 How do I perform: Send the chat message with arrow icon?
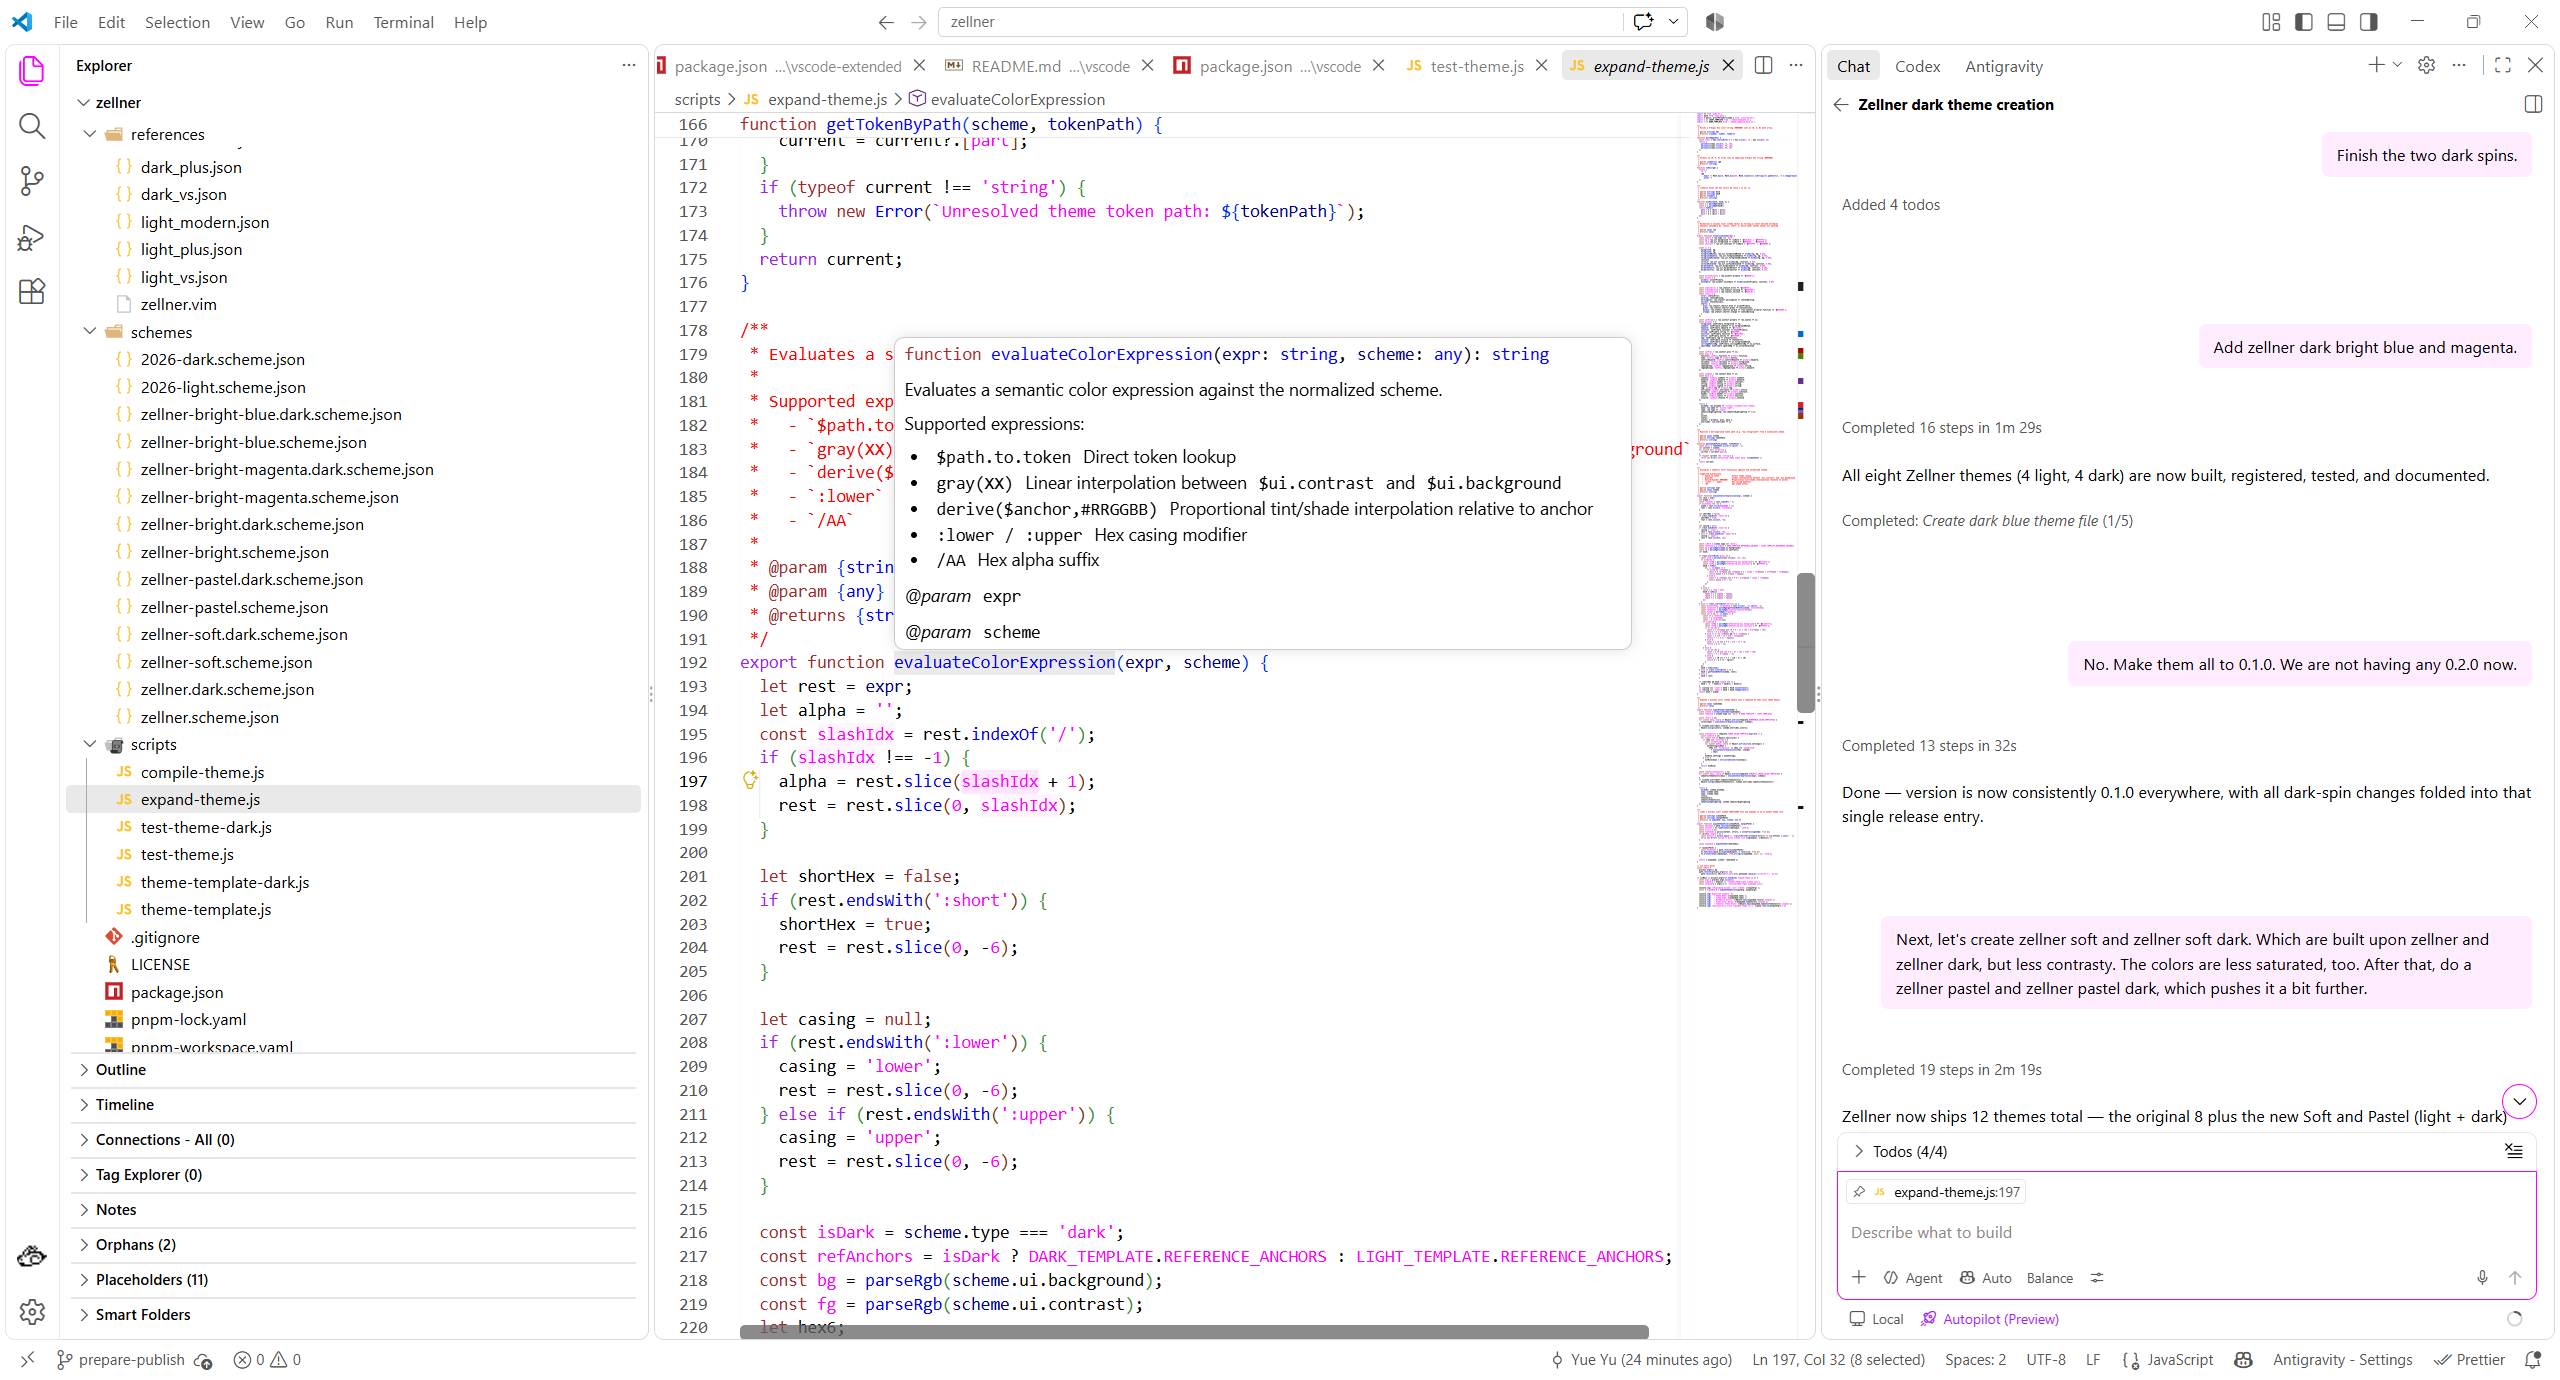click(2515, 1278)
